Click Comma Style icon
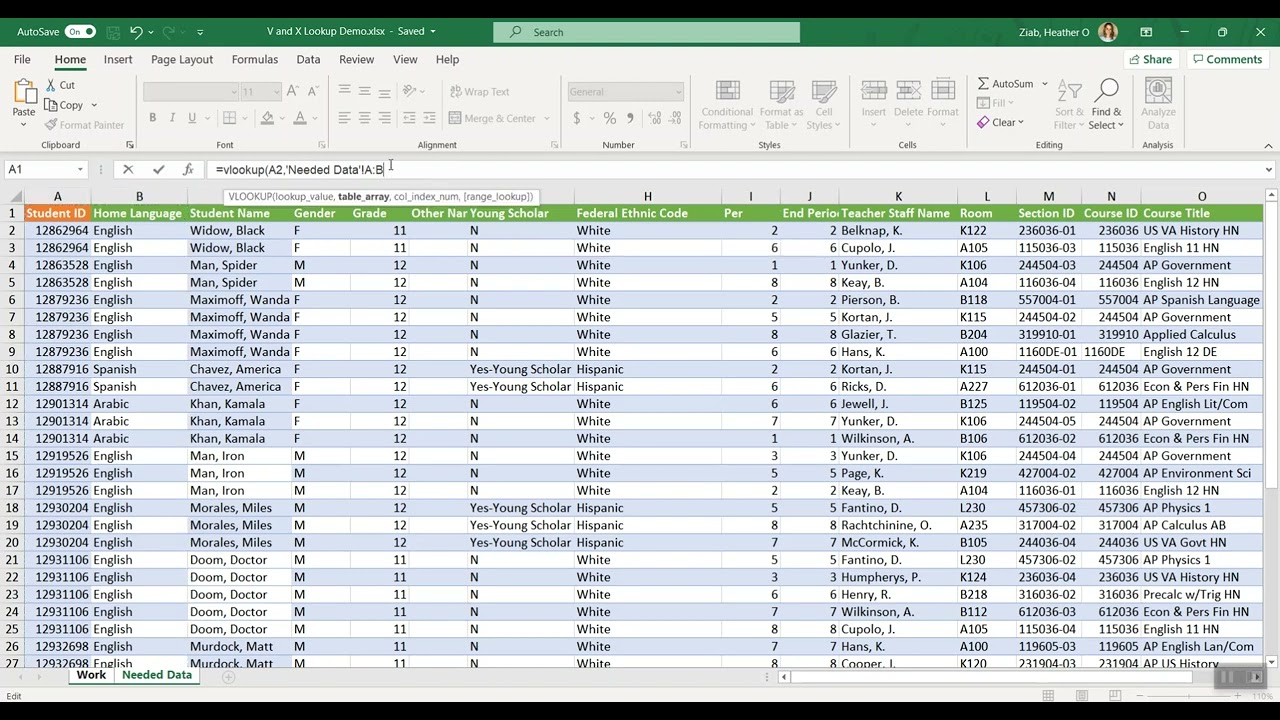This screenshot has height=720, width=1280. (630, 118)
